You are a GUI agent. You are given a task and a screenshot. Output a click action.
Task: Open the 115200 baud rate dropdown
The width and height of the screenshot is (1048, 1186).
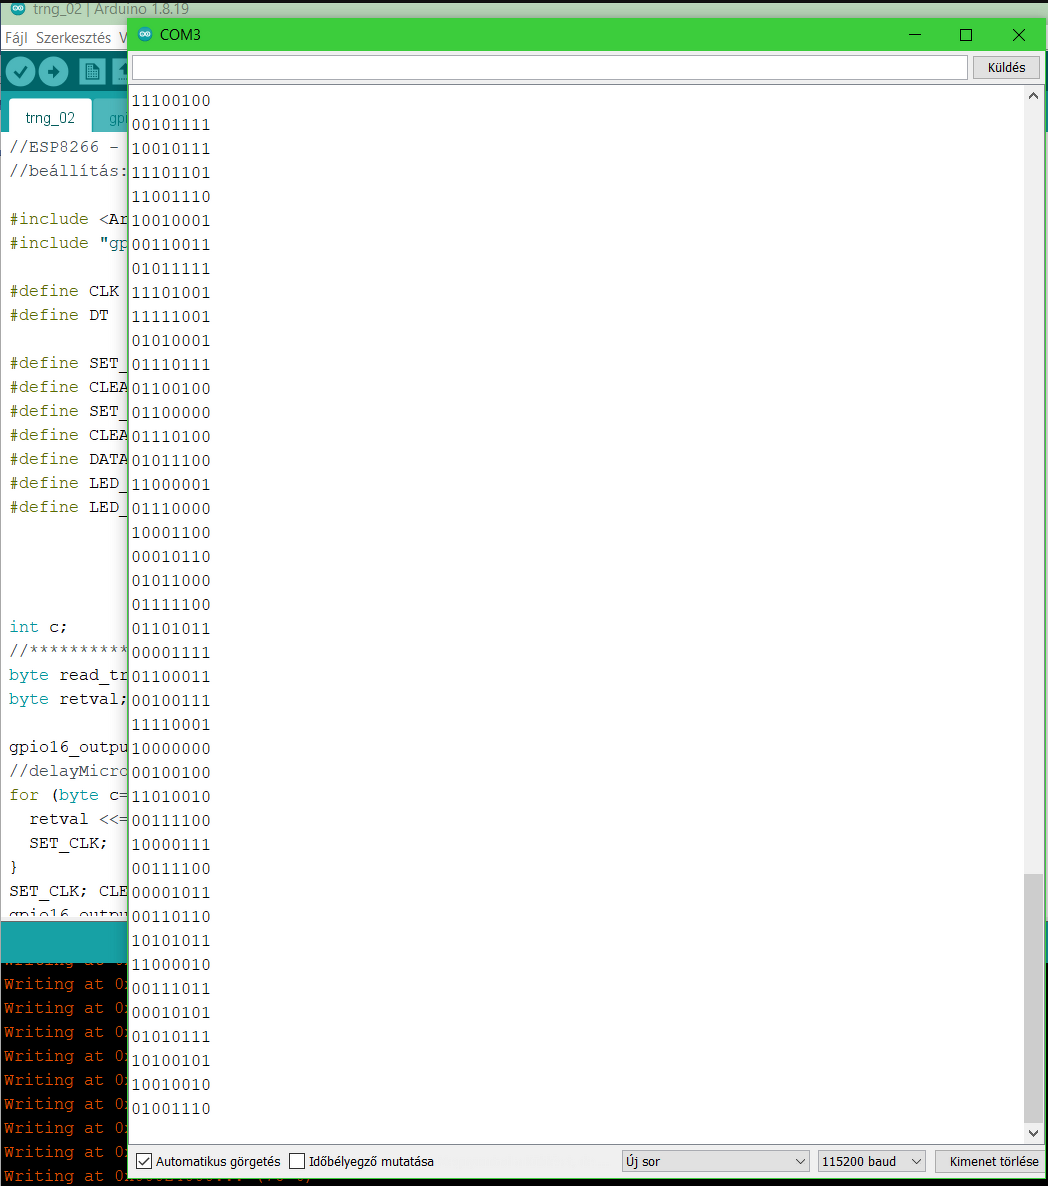point(872,1161)
